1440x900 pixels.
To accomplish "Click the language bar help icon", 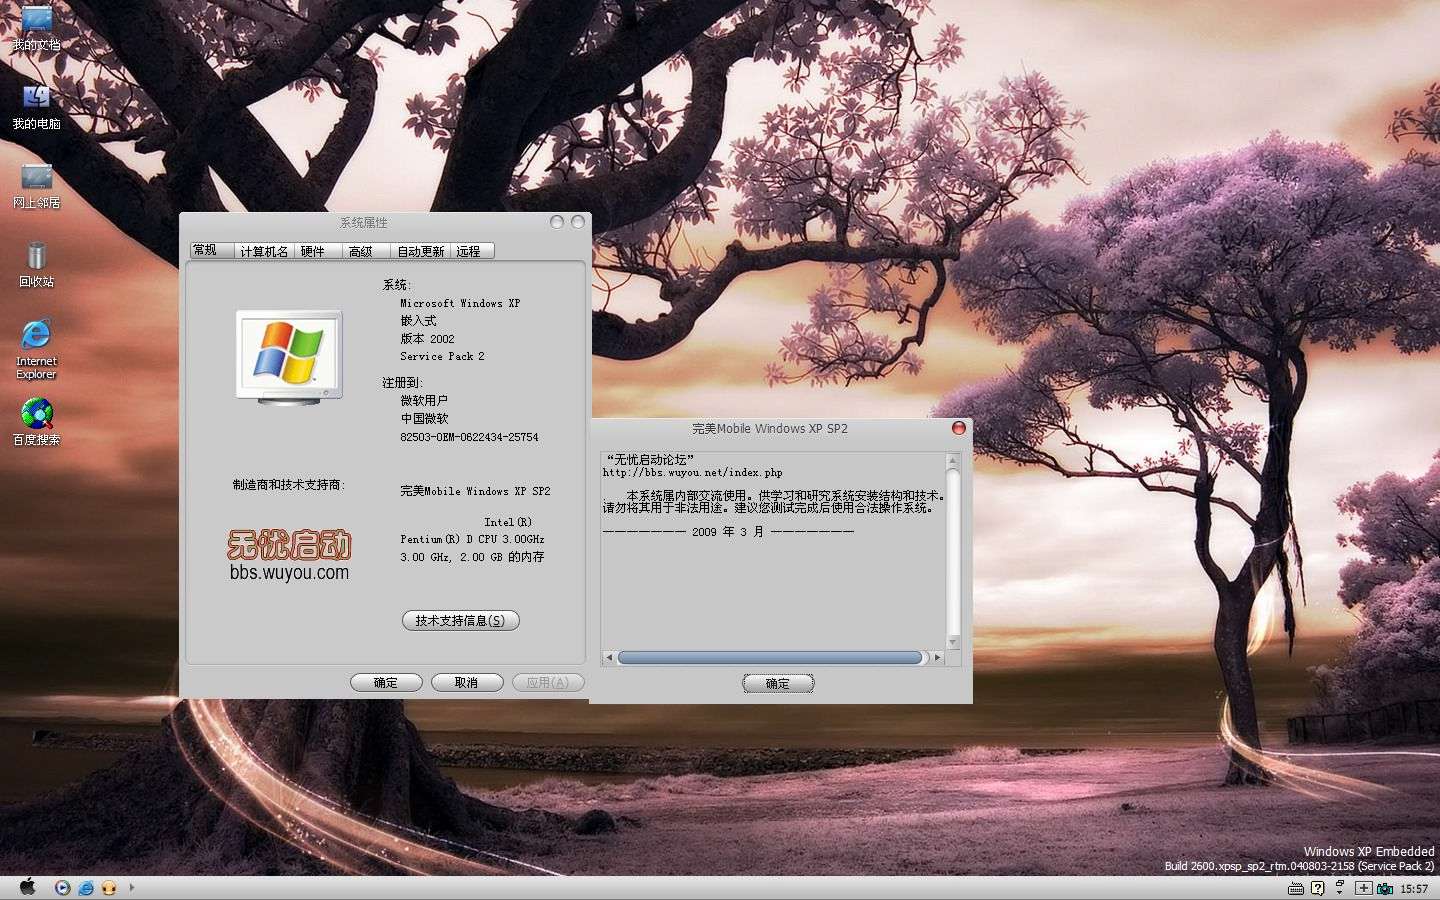I will pyautogui.click(x=1318, y=888).
